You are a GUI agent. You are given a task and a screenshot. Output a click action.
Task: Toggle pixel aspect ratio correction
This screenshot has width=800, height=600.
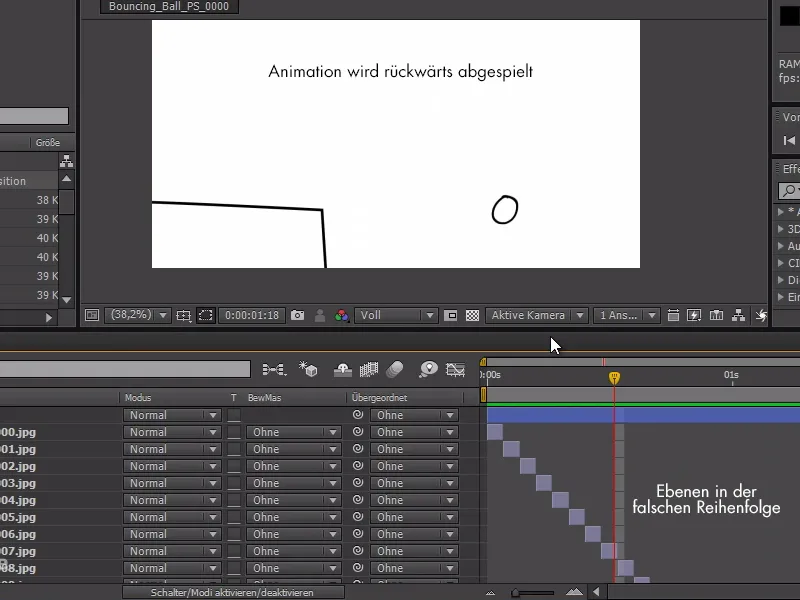click(x=673, y=315)
